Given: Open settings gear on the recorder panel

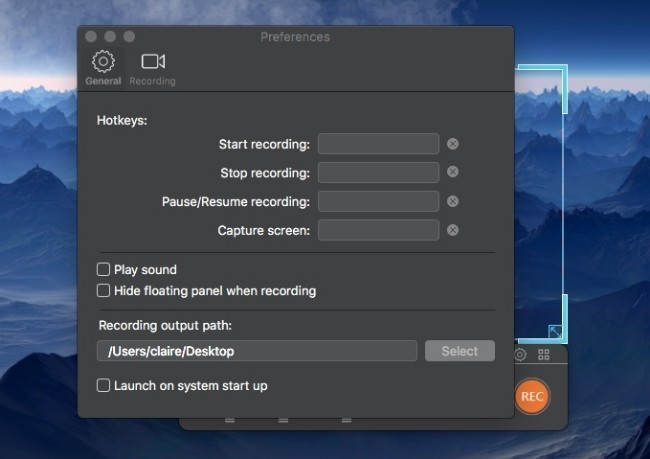Looking at the screenshot, I should [520, 355].
